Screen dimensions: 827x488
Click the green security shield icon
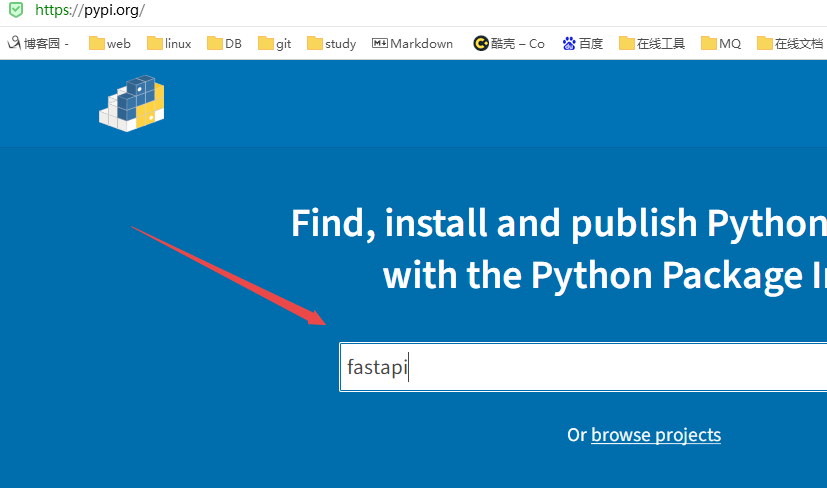[15, 11]
